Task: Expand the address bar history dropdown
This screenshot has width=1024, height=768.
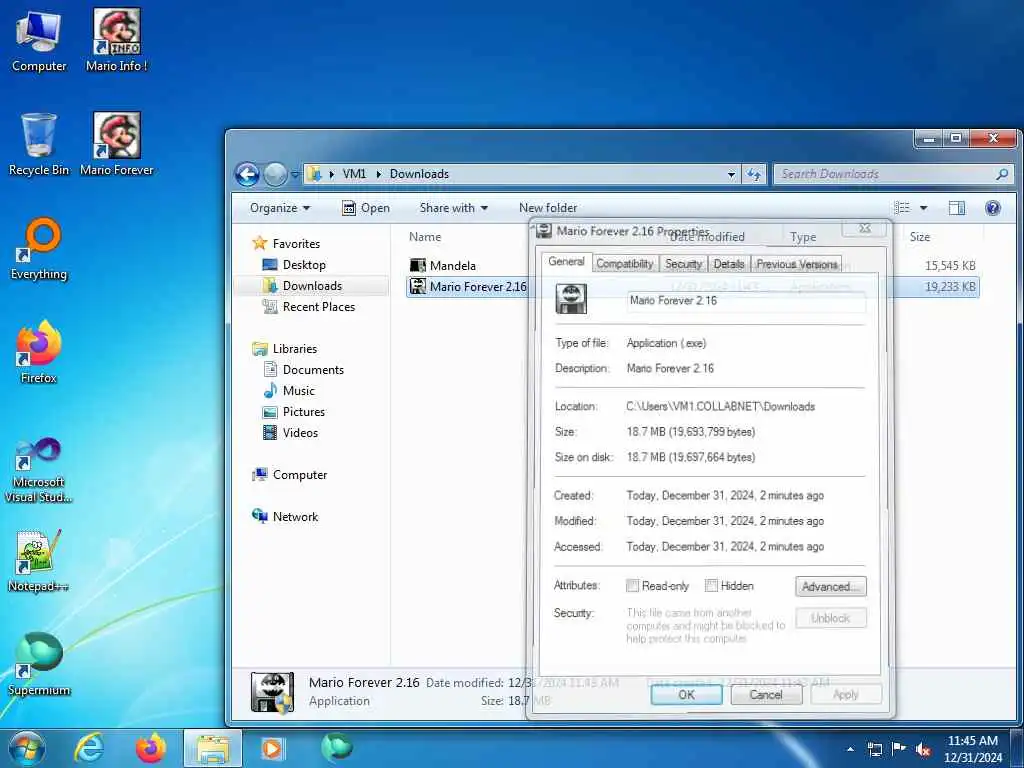Action: point(731,174)
